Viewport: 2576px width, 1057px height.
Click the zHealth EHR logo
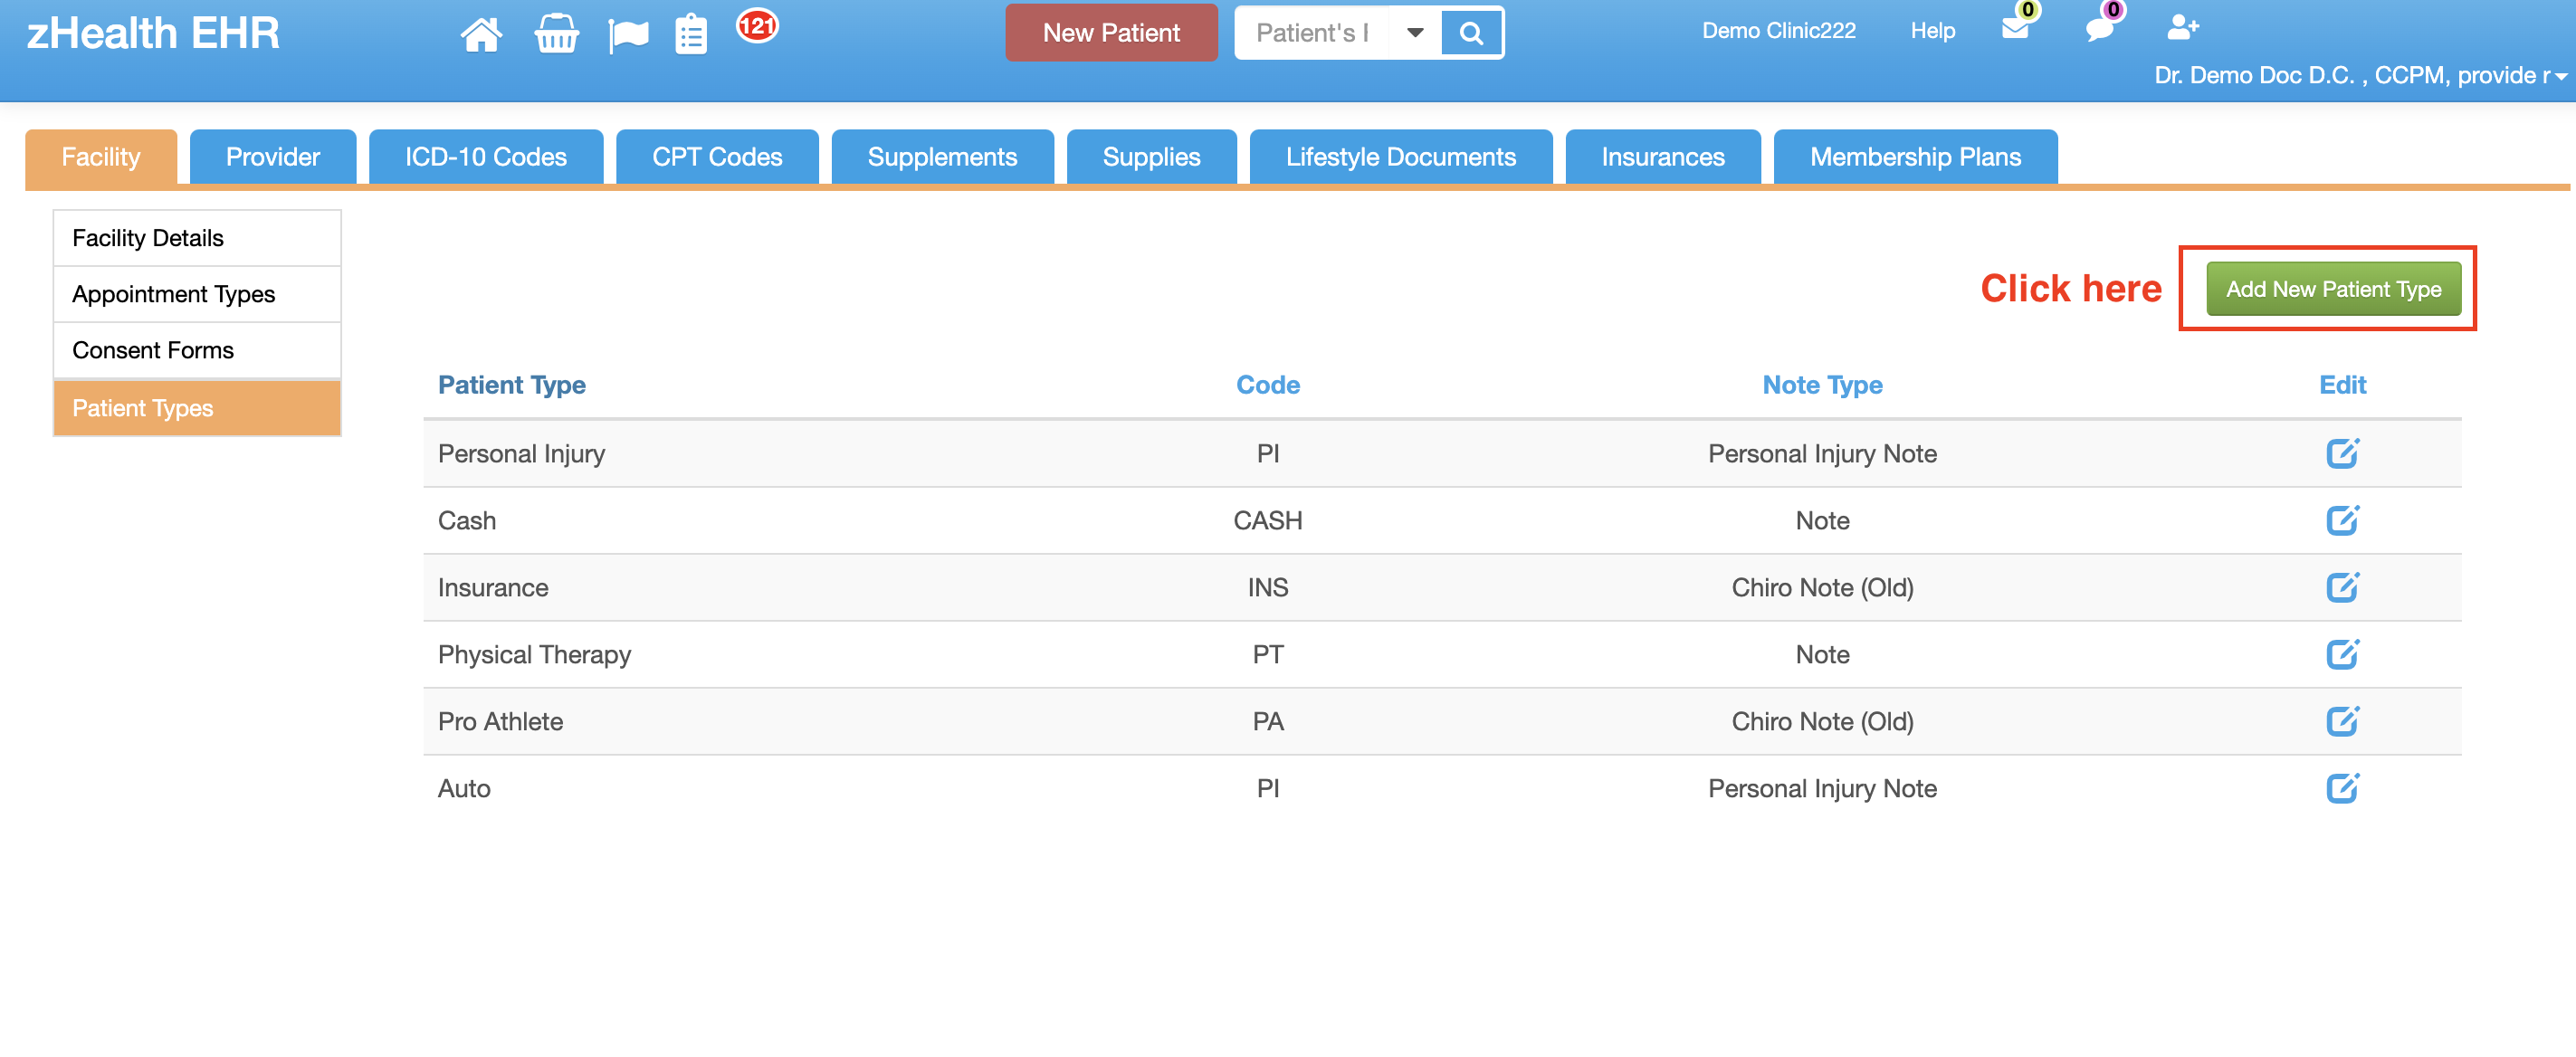coord(153,33)
